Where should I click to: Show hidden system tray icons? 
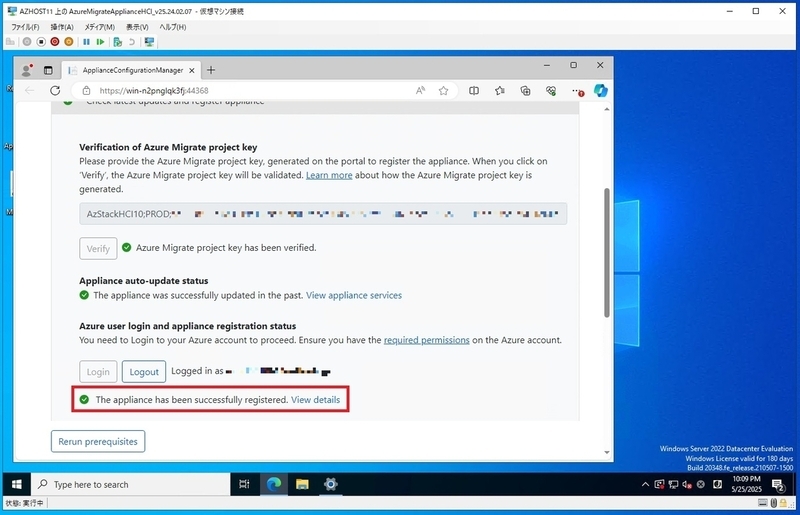point(645,484)
